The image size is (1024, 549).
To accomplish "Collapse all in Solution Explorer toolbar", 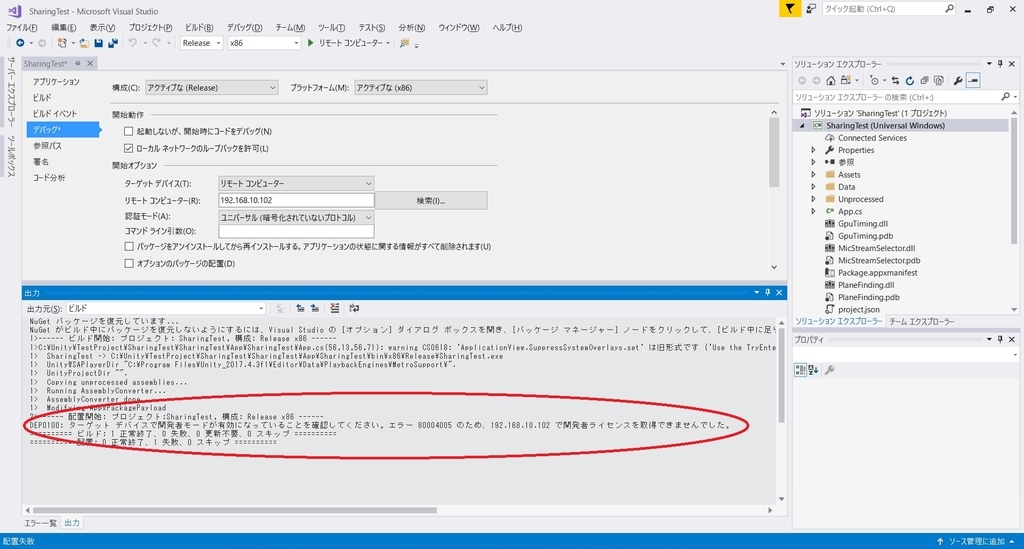I will [x=924, y=80].
